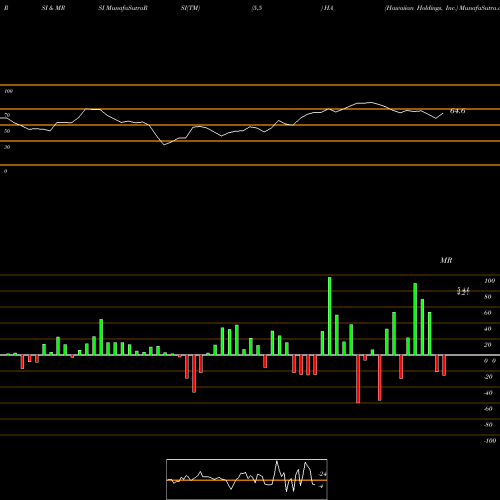Image resolution: width=500 pixels, height=500 pixels.
Task: Click the MR axis label 40
Action: pos(488,329)
